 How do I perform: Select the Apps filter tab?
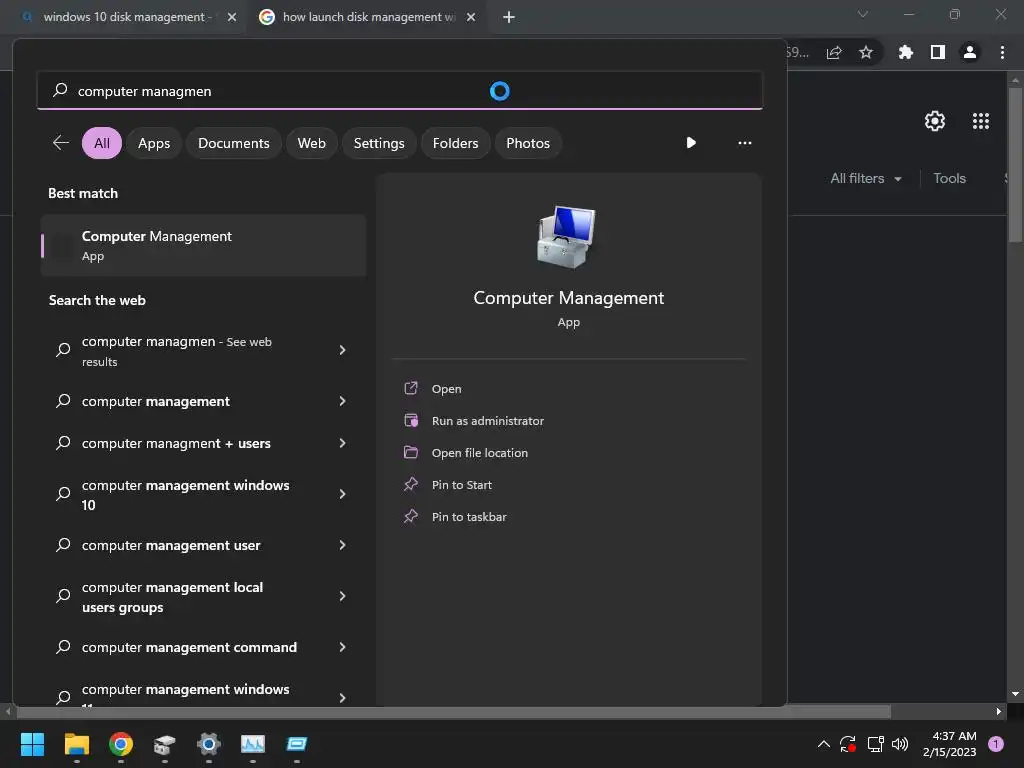[154, 143]
